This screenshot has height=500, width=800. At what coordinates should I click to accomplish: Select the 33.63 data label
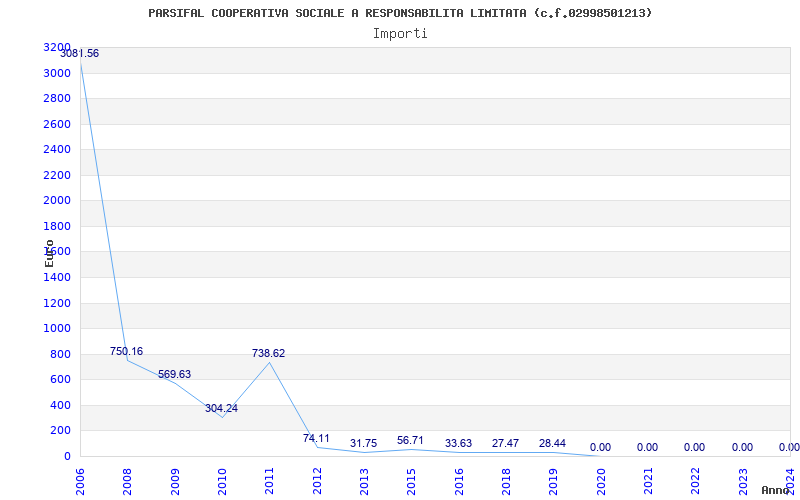tap(458, 443)
